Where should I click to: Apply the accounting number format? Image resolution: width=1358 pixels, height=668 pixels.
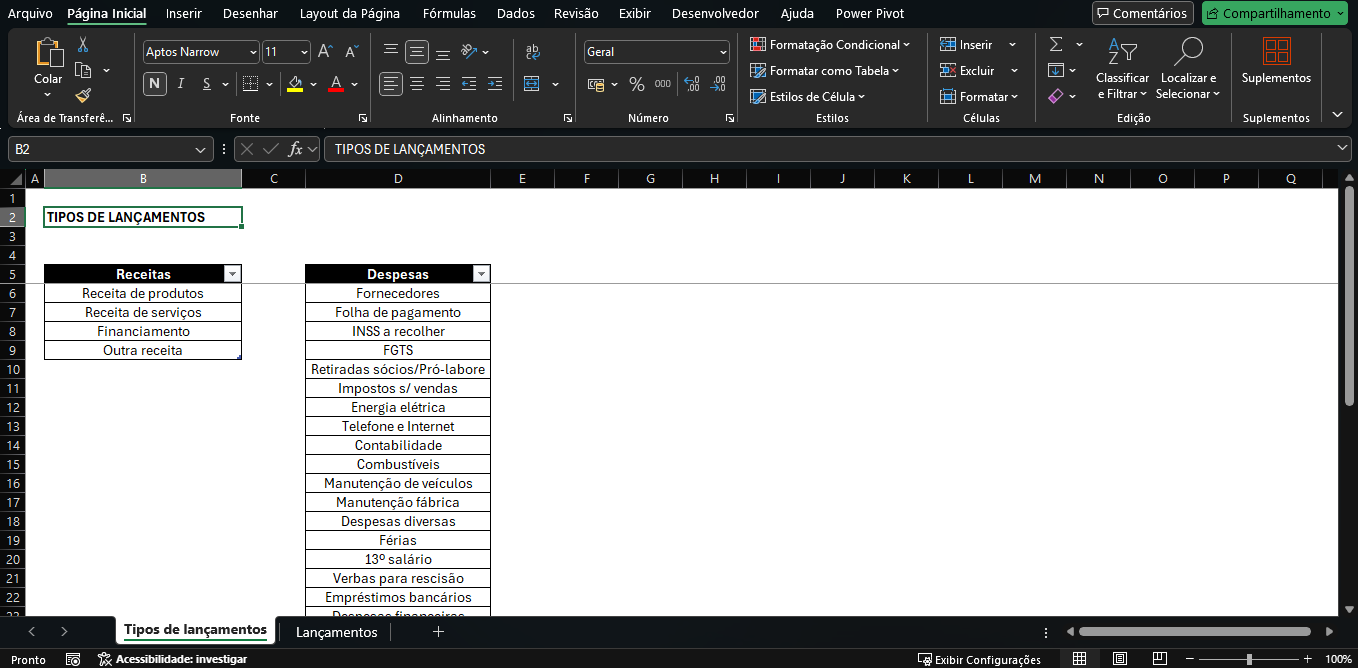[x=596, y=84]
